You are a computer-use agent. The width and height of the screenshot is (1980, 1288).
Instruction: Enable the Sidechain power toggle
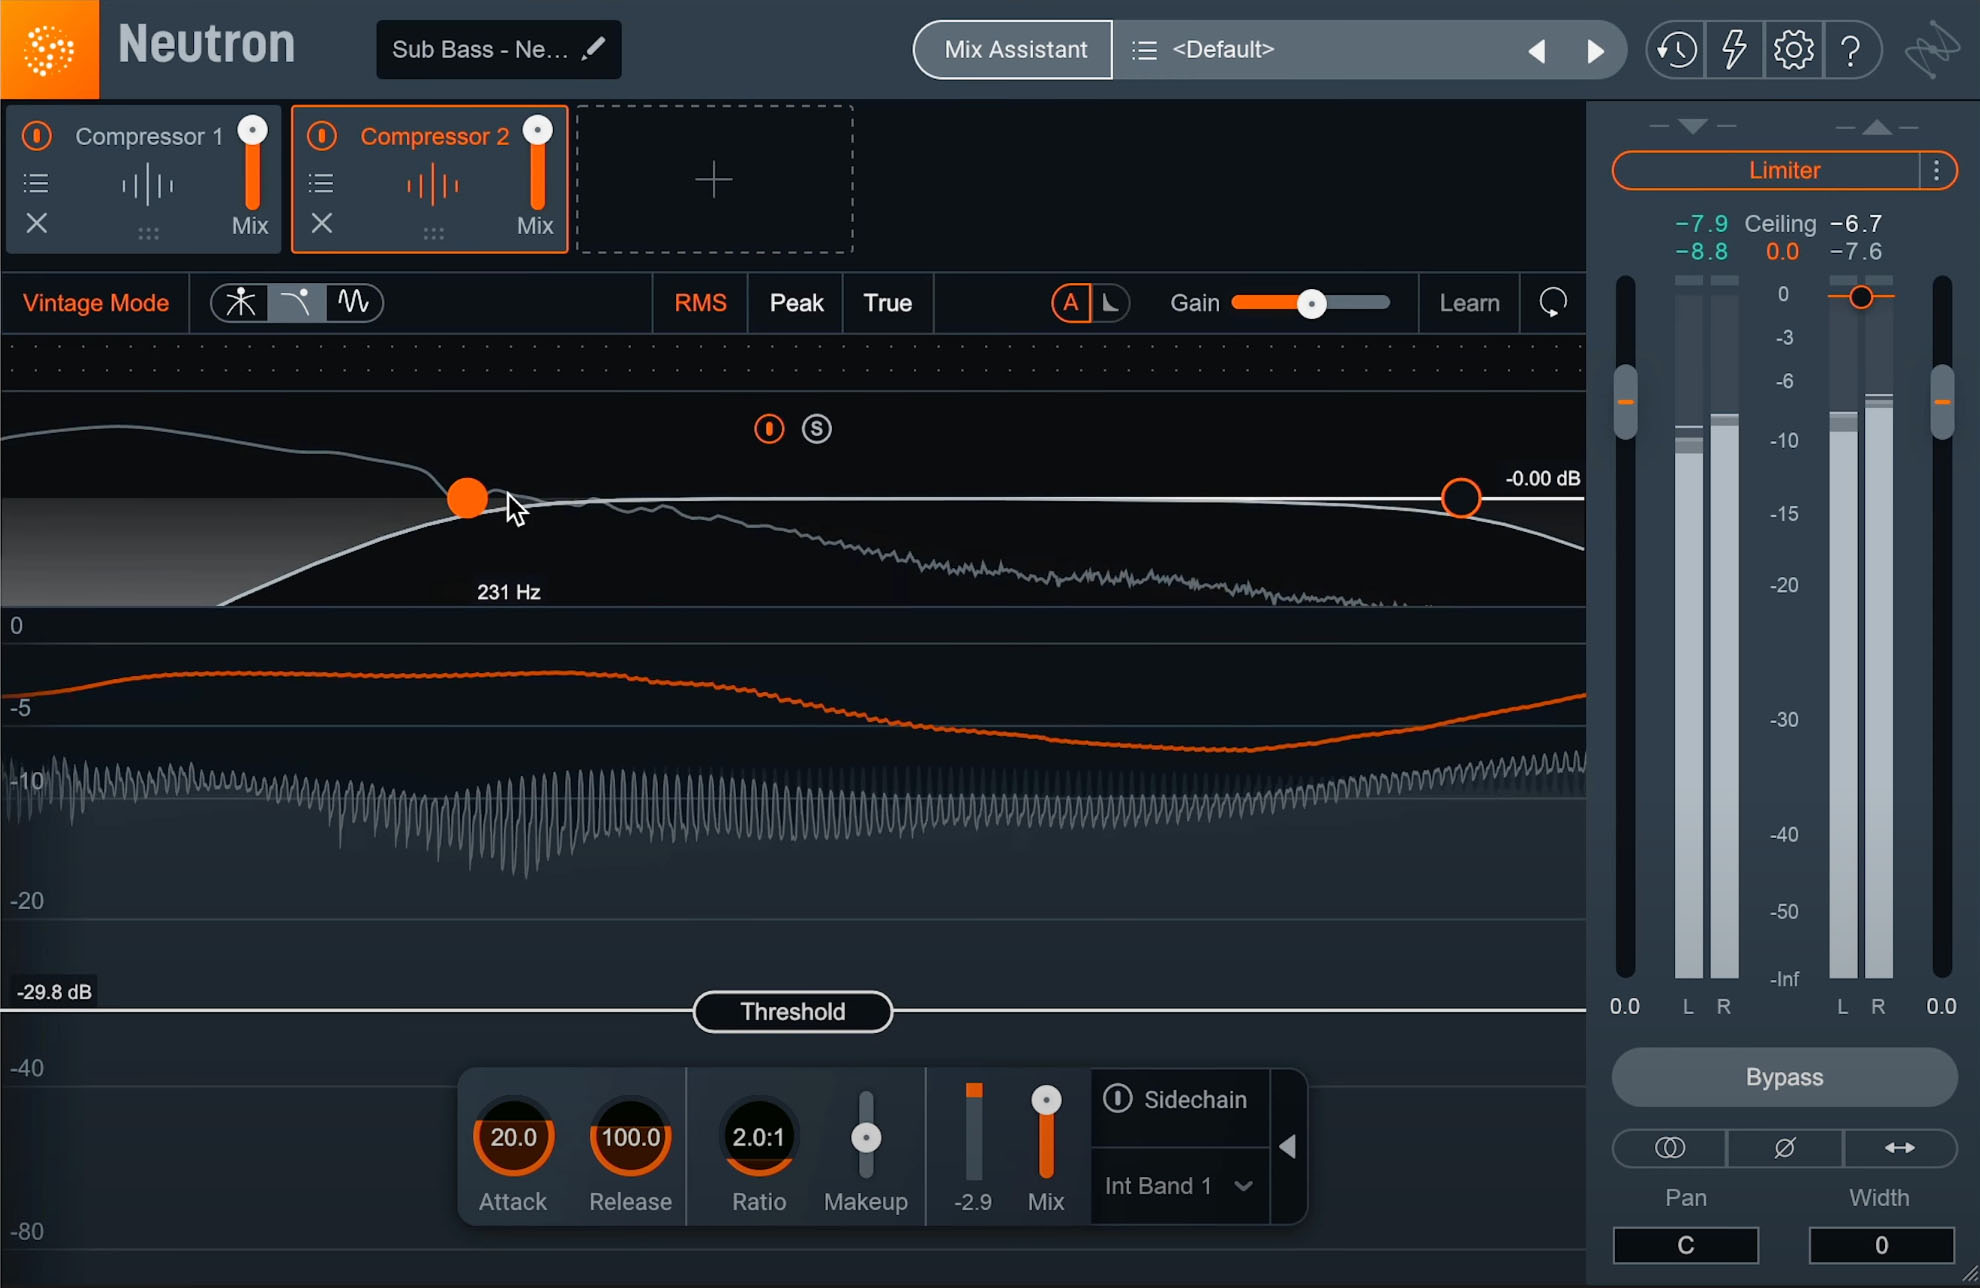click(x=1117, y=1098)
